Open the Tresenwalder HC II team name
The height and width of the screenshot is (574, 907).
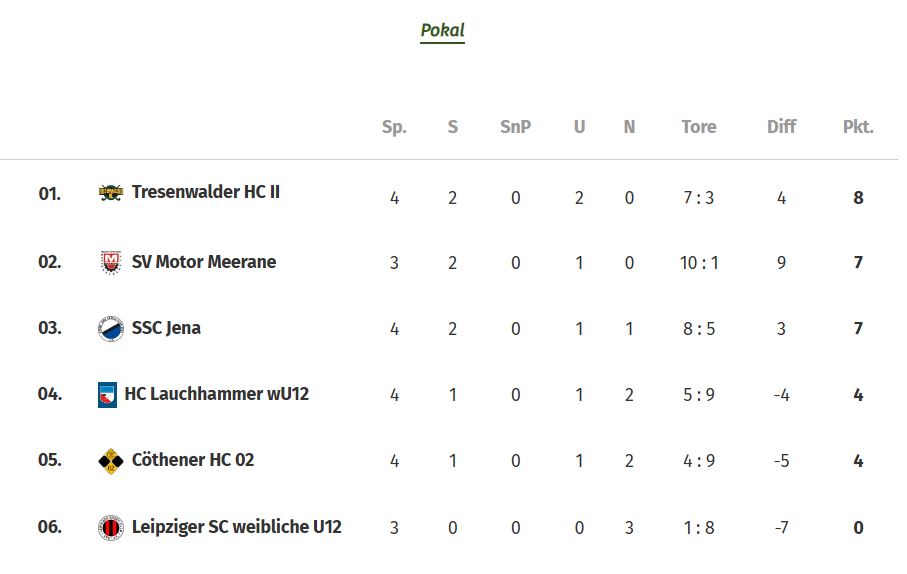(205, 192)
